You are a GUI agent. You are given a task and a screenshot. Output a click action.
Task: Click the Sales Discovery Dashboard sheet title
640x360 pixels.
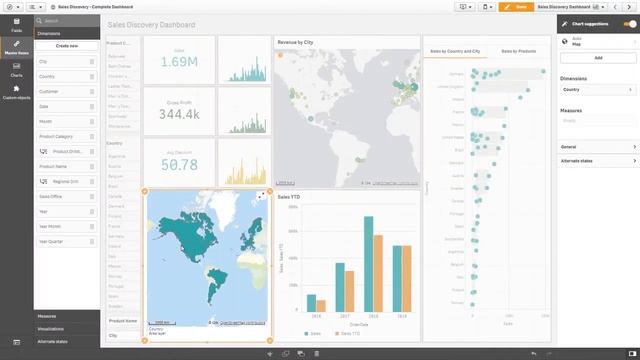(x=151, y=25)
